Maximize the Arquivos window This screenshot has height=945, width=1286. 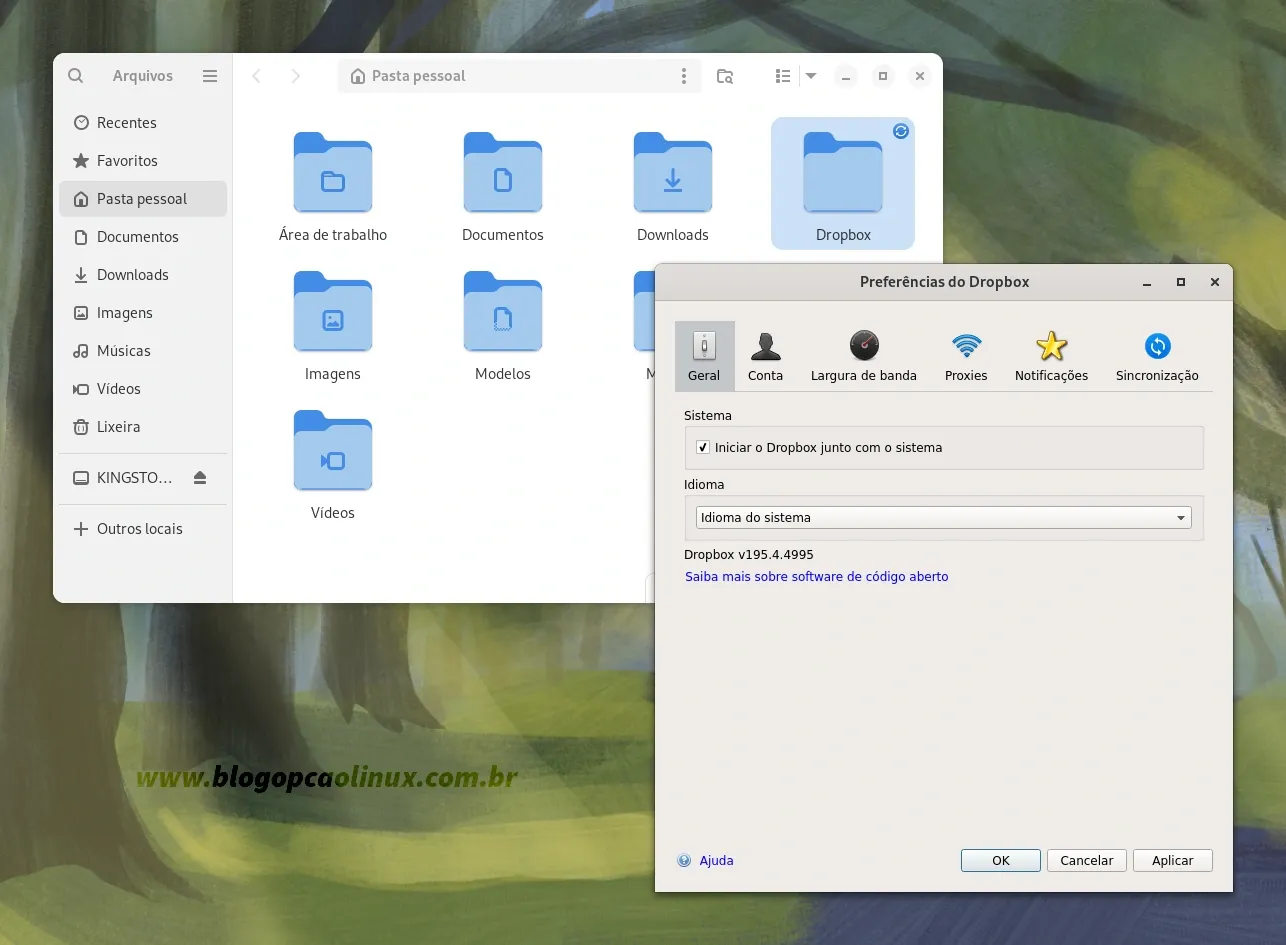(883, 76)
